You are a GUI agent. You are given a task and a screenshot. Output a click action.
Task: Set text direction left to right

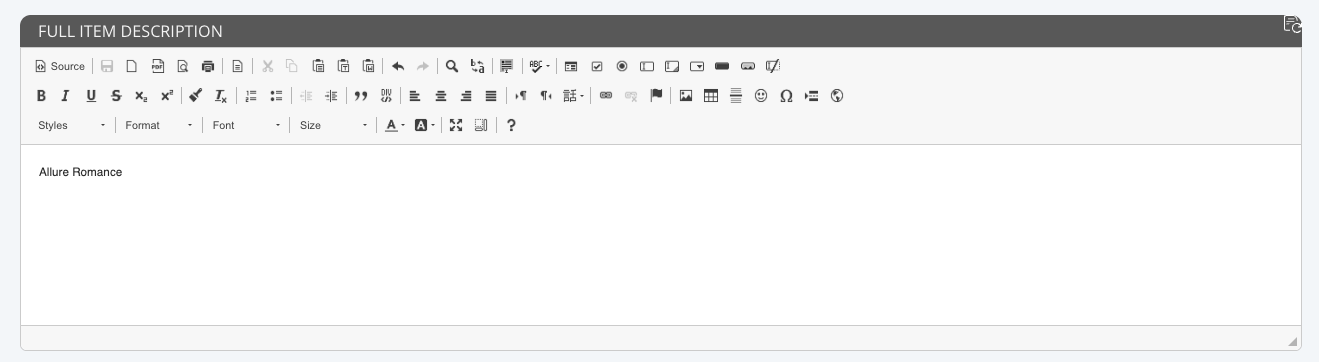[x=520, y=96]
